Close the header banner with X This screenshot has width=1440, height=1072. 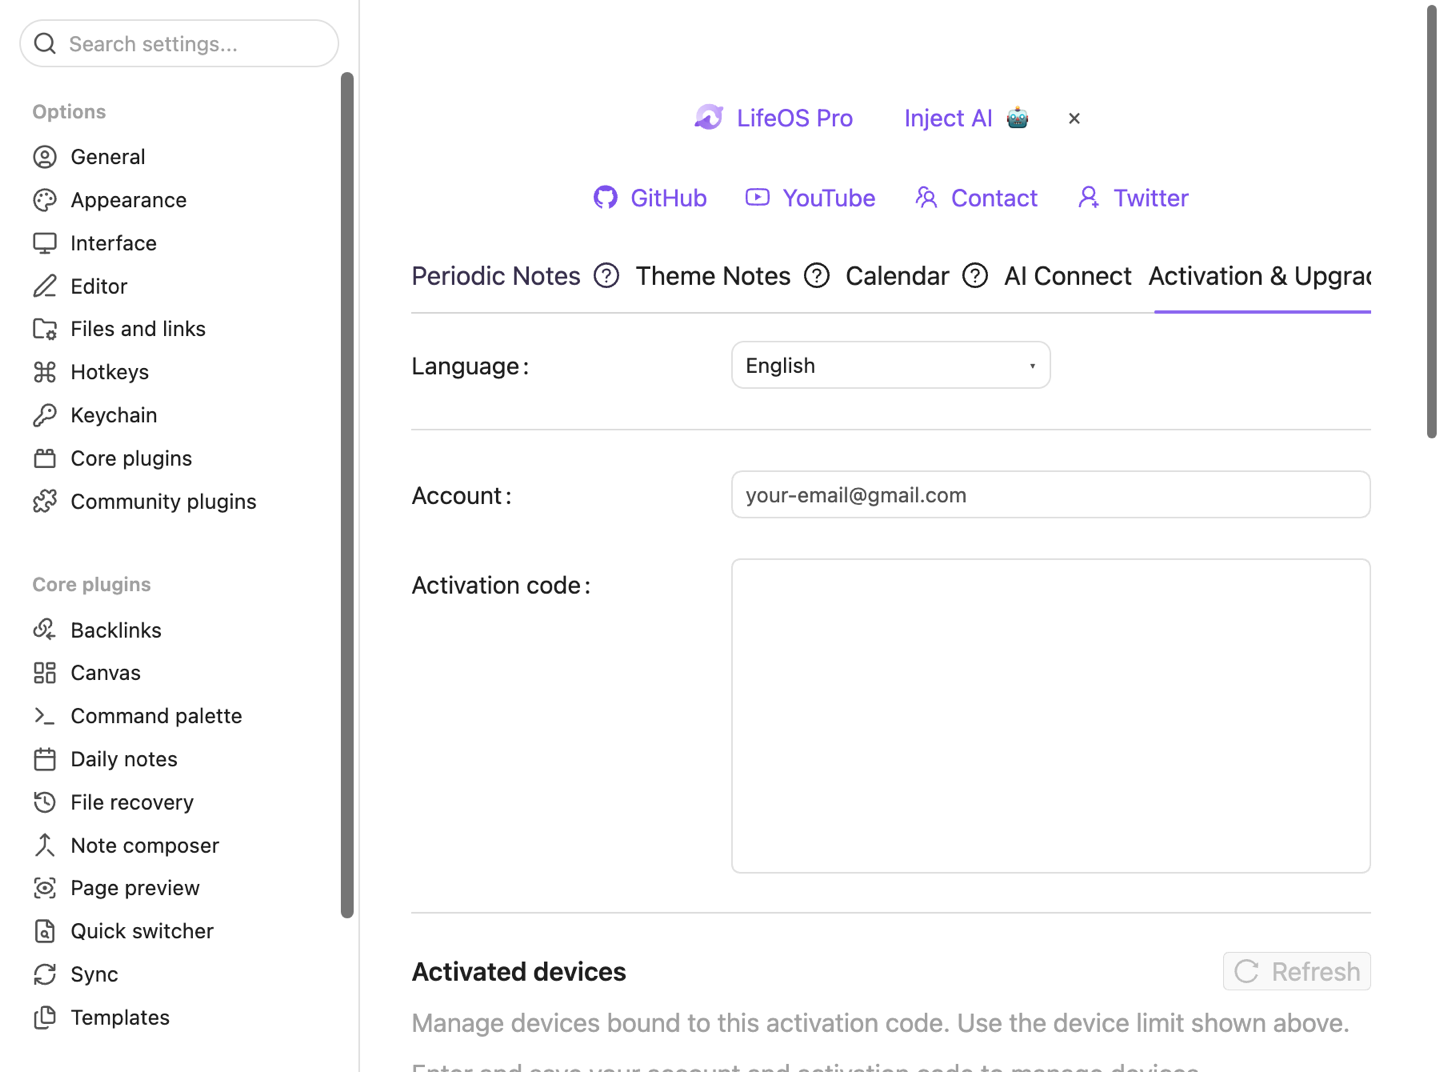(1074, 118)
